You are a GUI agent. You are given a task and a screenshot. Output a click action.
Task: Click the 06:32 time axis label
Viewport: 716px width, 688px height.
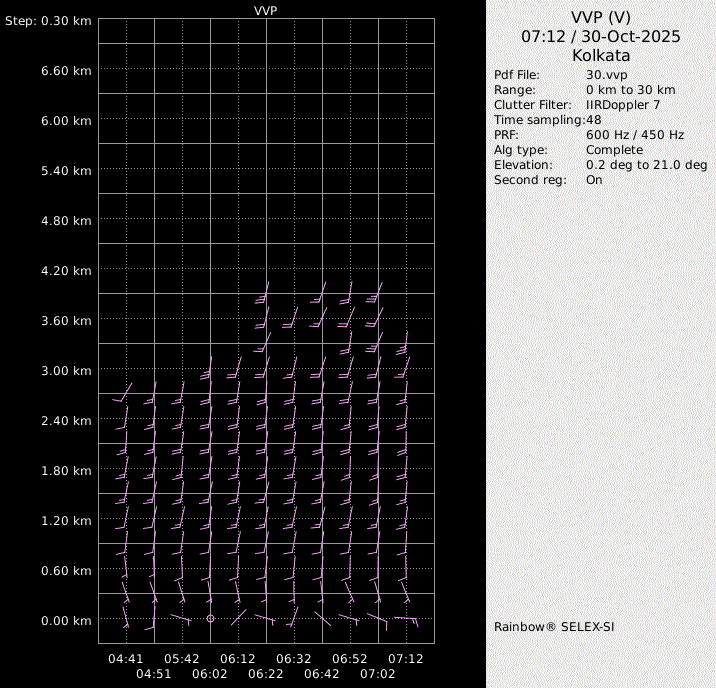[x=294, y=659]
